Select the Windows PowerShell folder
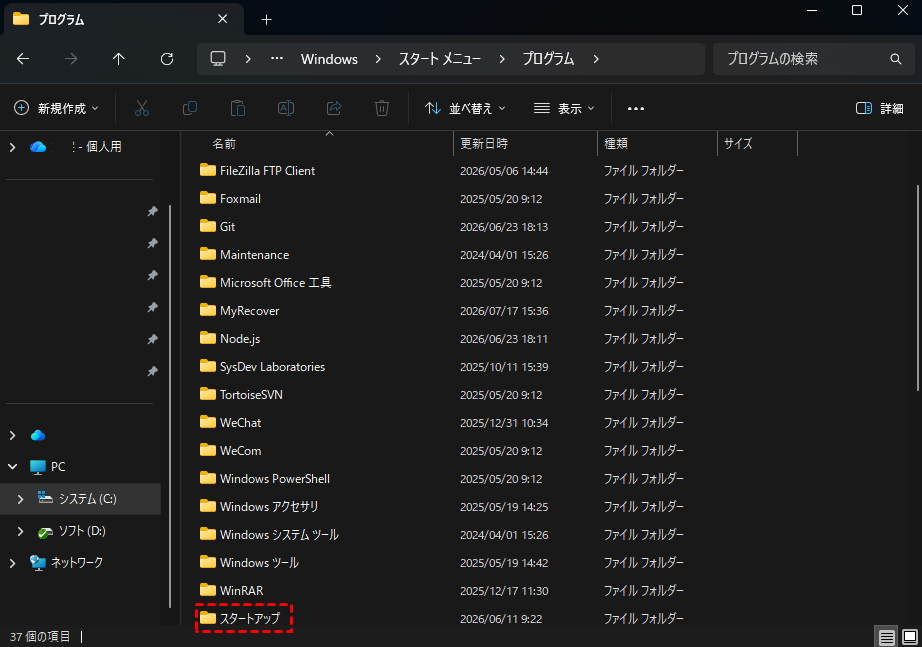 275,479
